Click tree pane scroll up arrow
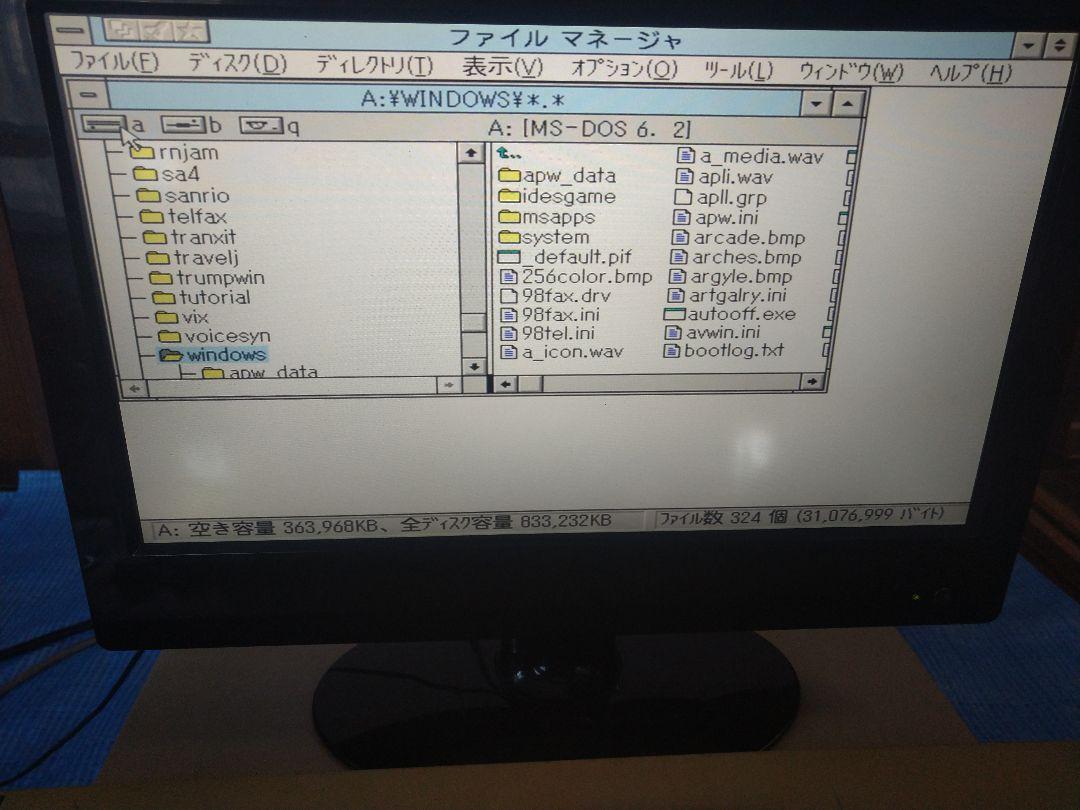This screenshot has width=1080, height=810. click(471, 153)
